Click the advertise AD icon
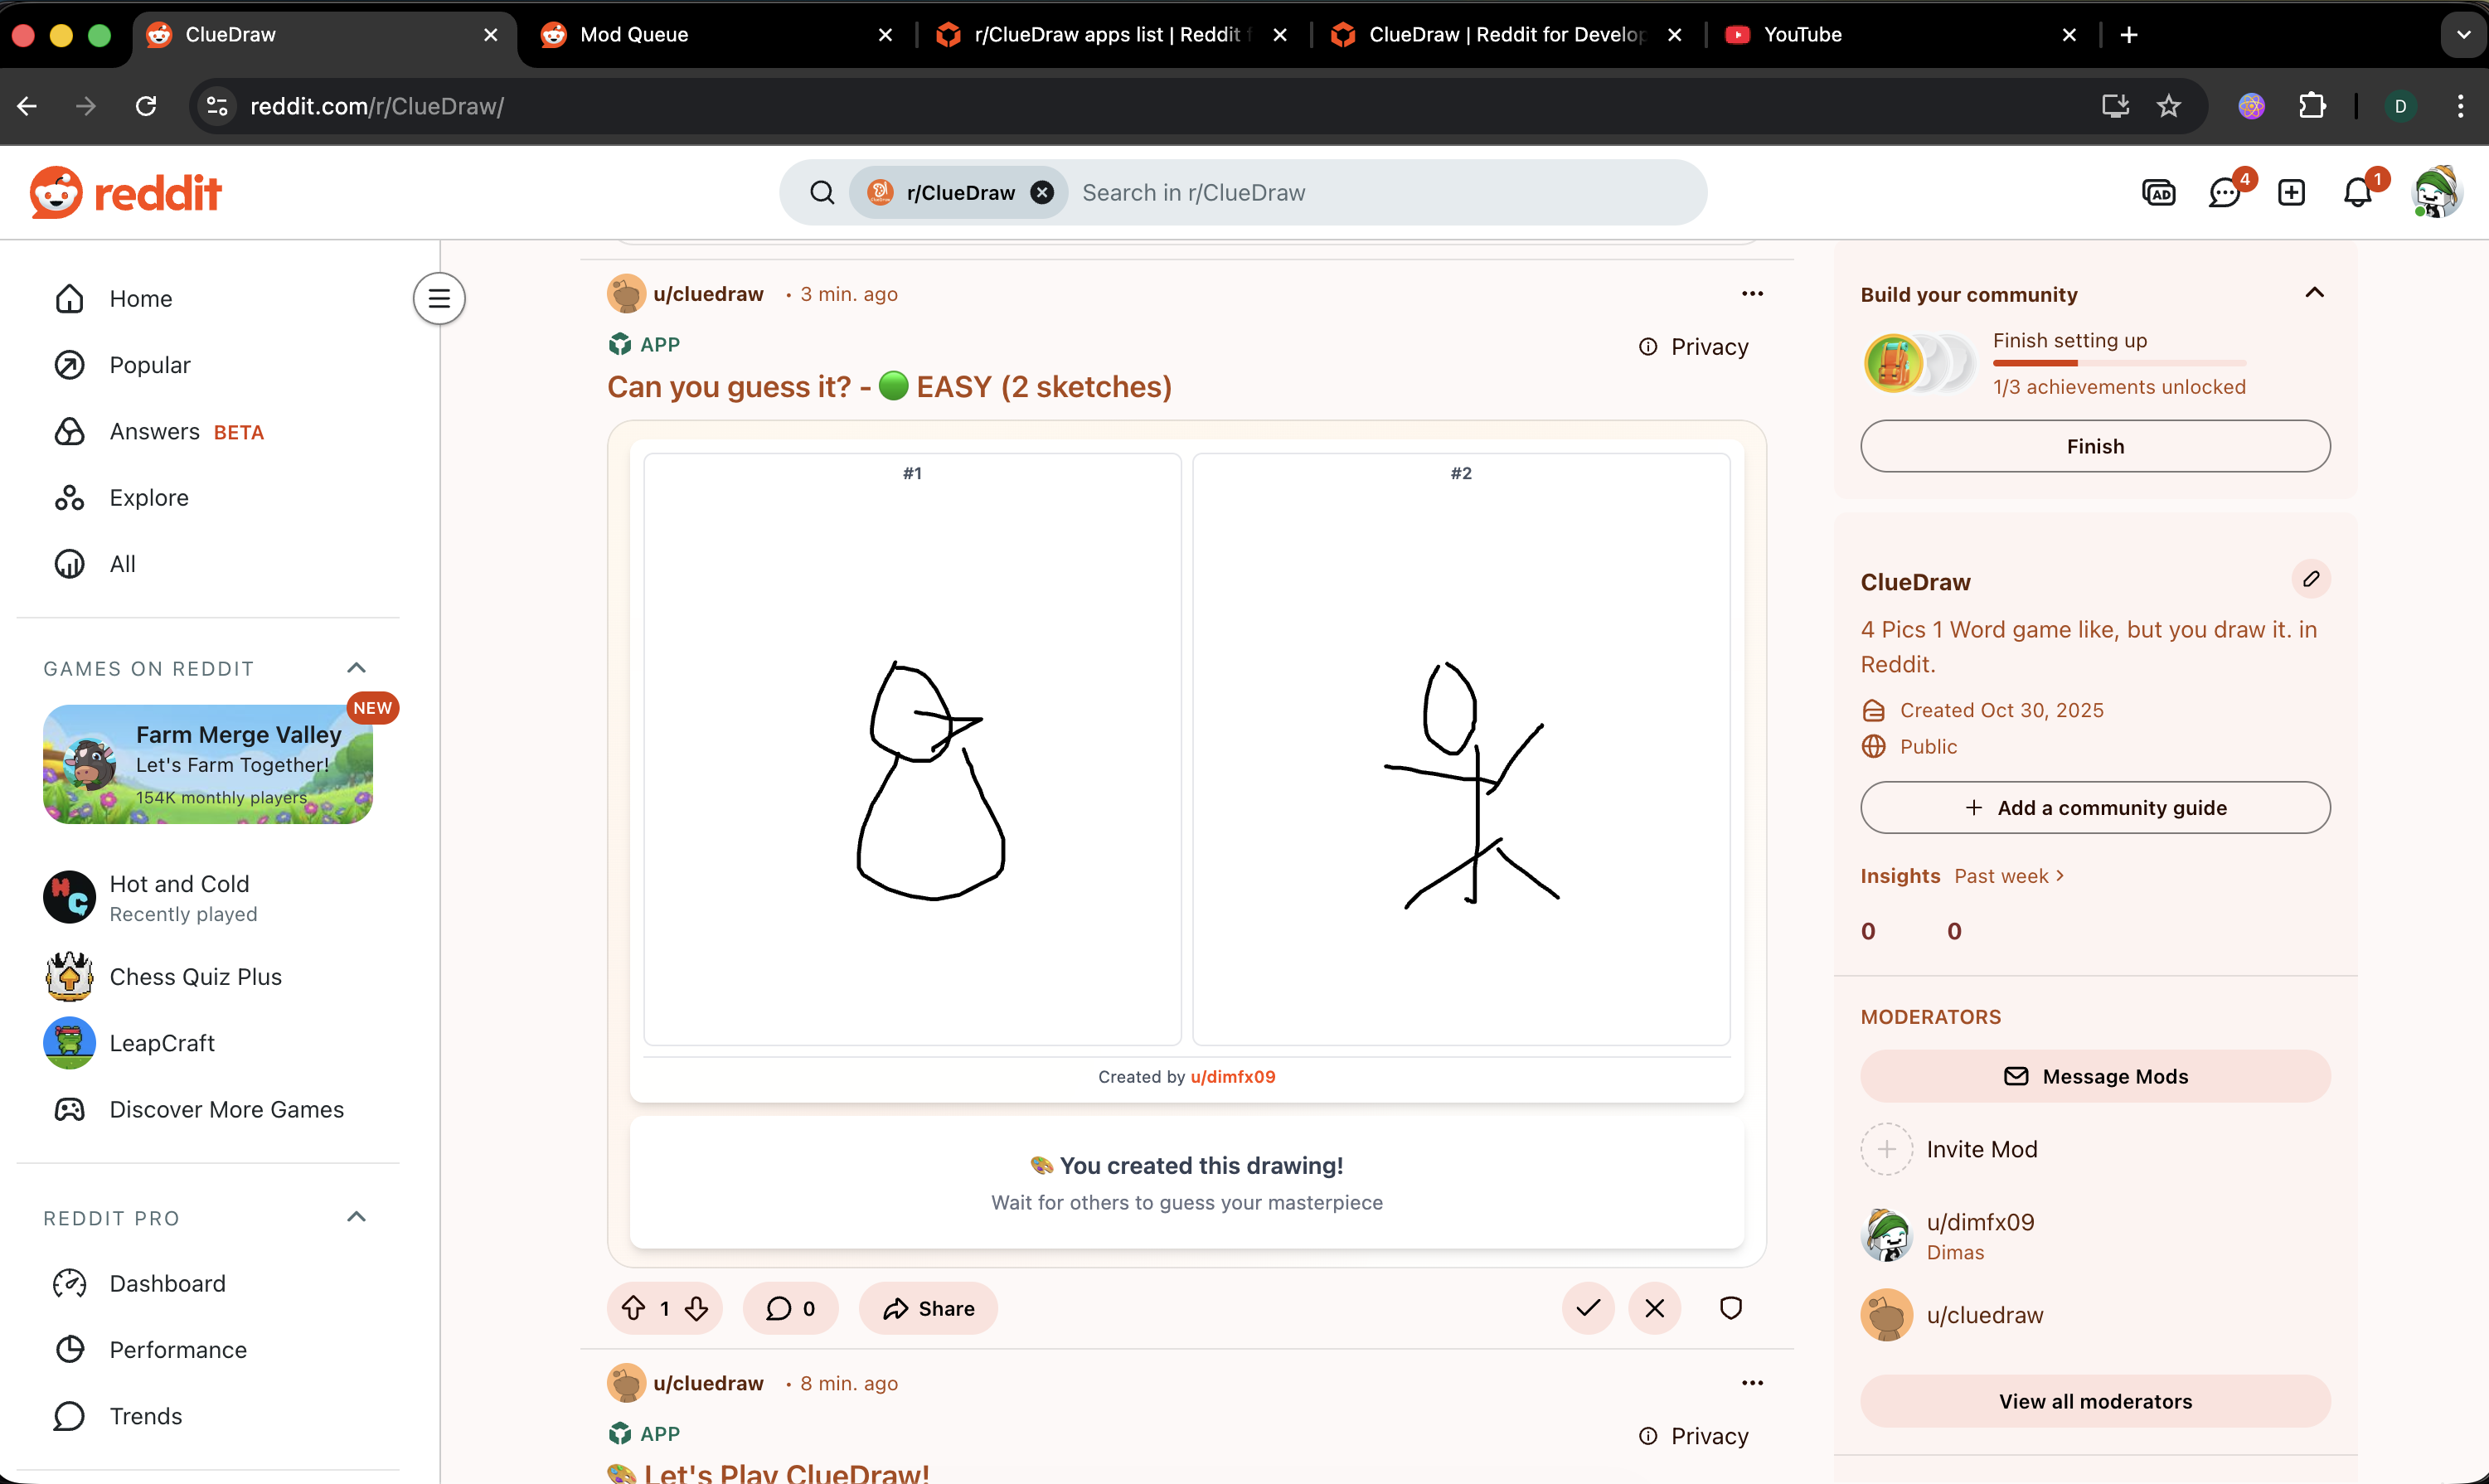 pyautogui.click(x=2158, y=192)
